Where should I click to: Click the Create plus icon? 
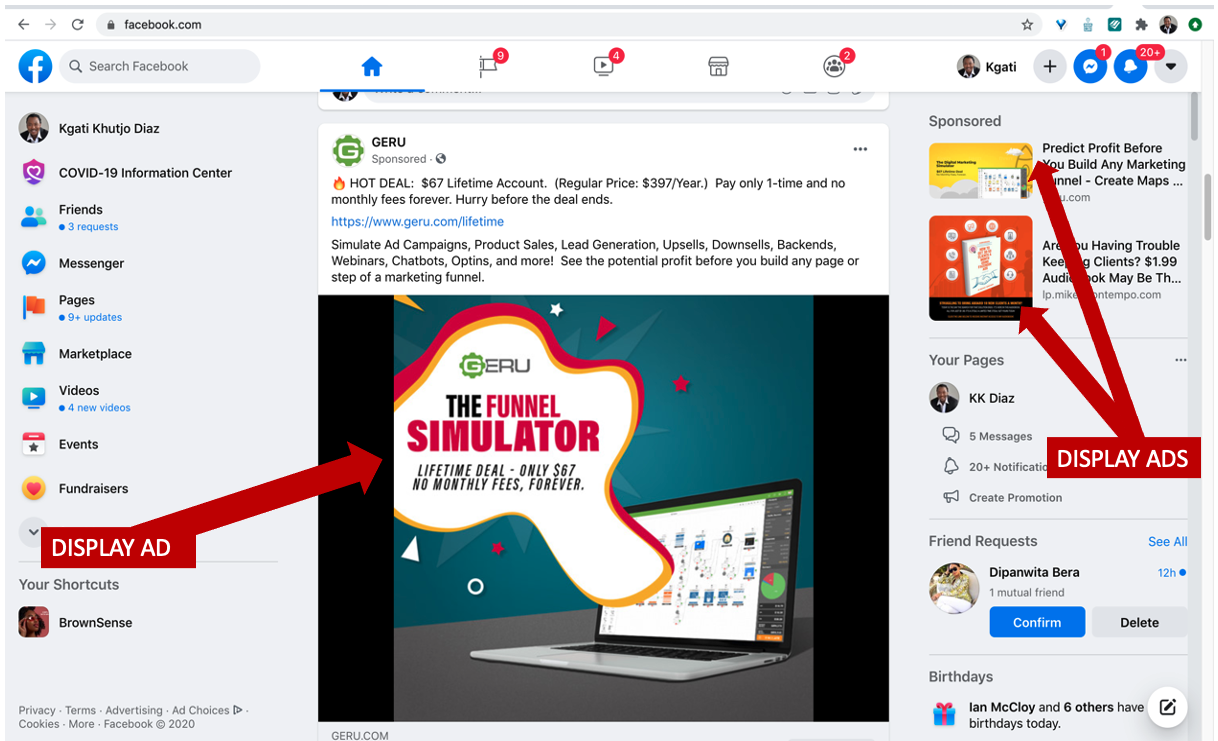(x=1050, y=66)
